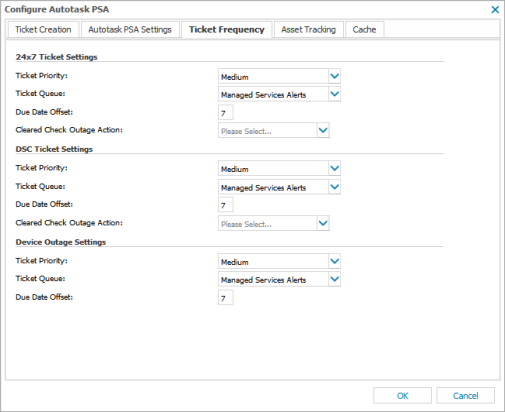The height and width of the screenshot is (412, 505).
Task: Close dialog with the X icon
Action: (495, 10)
